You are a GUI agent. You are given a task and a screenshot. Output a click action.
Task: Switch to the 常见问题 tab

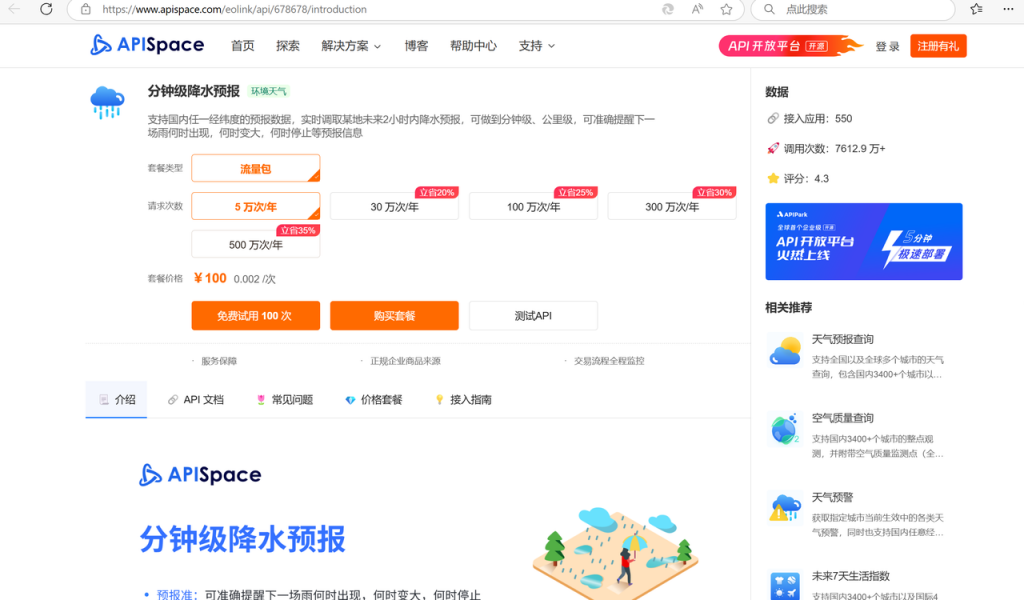click(285, 400)
